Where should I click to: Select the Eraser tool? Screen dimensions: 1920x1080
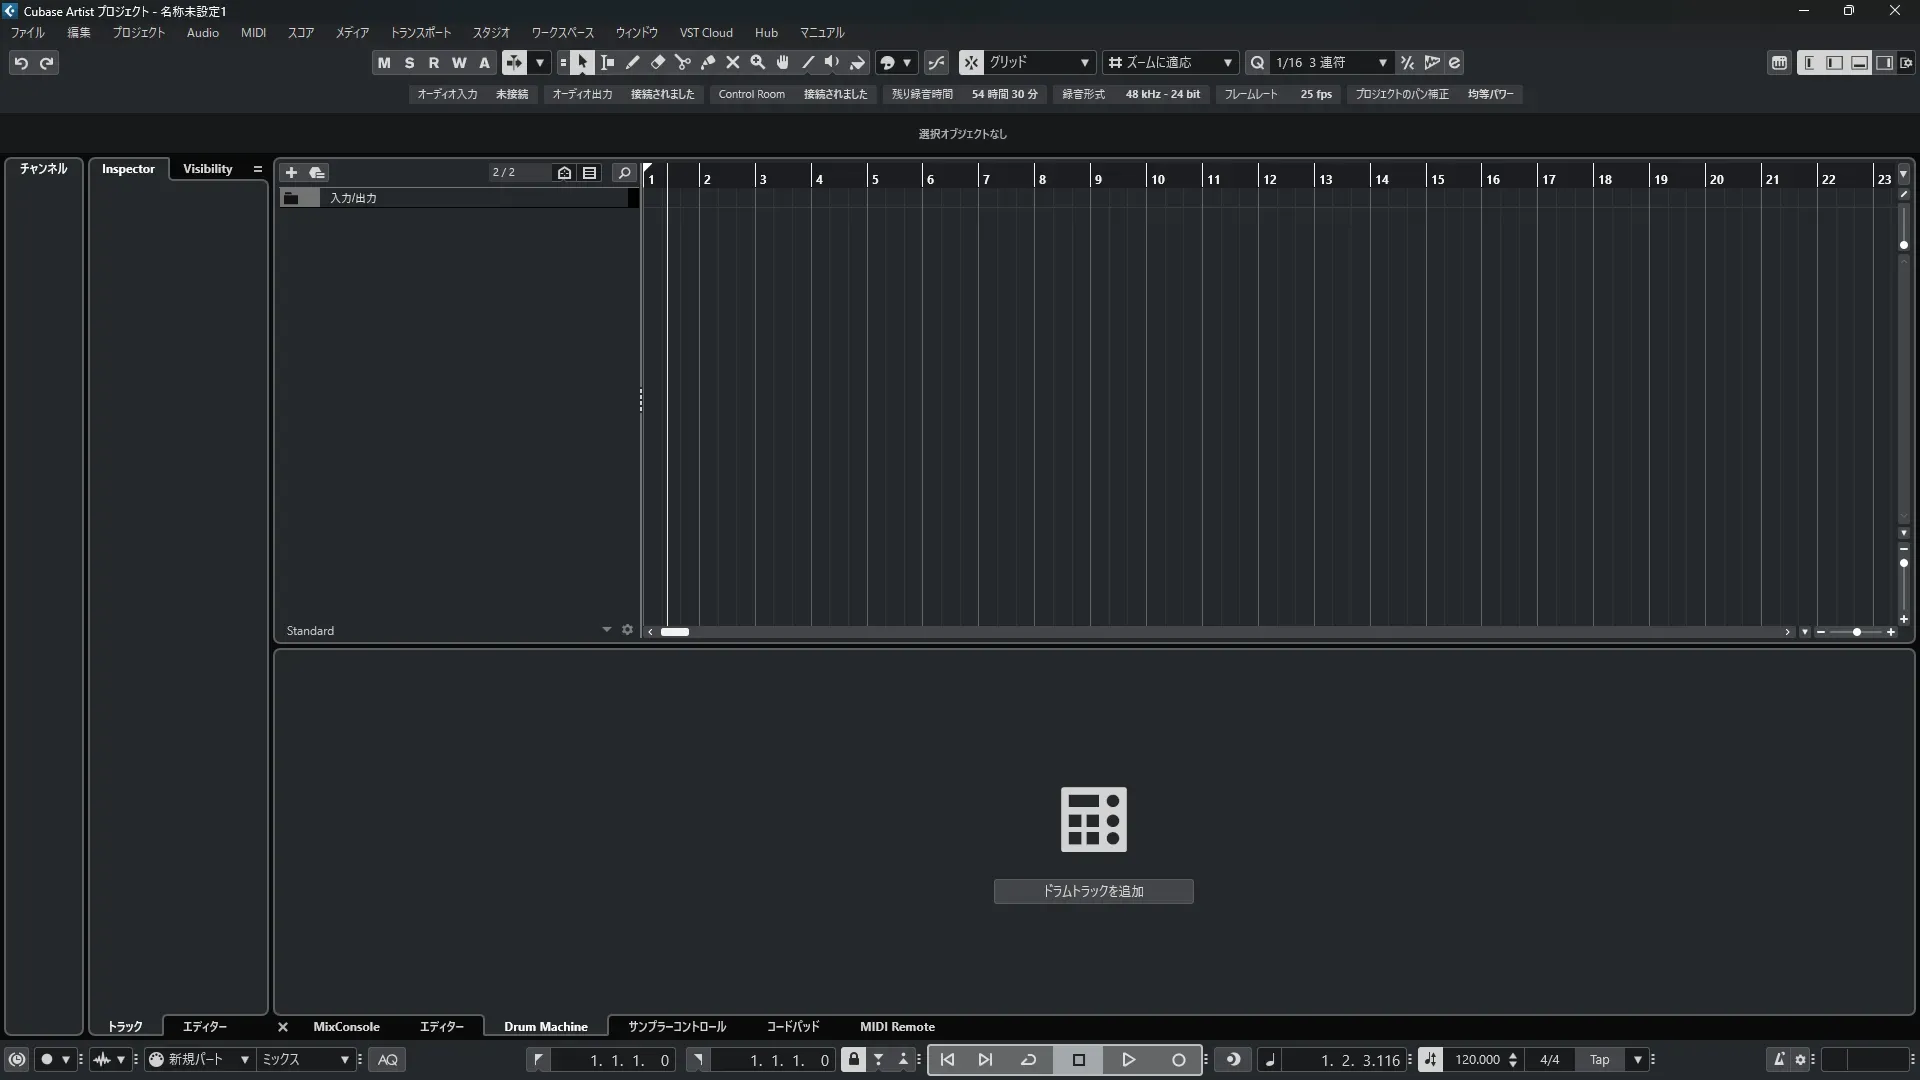coord(658,63)
